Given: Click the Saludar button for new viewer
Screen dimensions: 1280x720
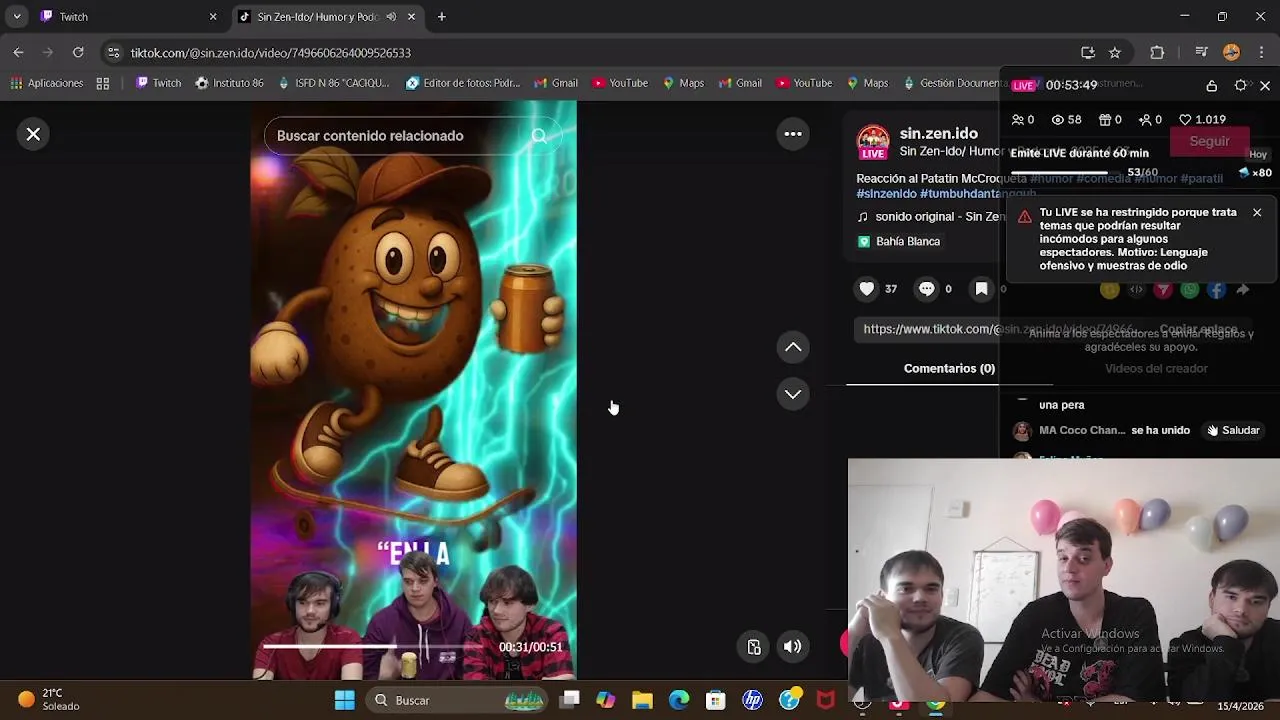Looking at the screenshot, I should [x=1232, y=431].
